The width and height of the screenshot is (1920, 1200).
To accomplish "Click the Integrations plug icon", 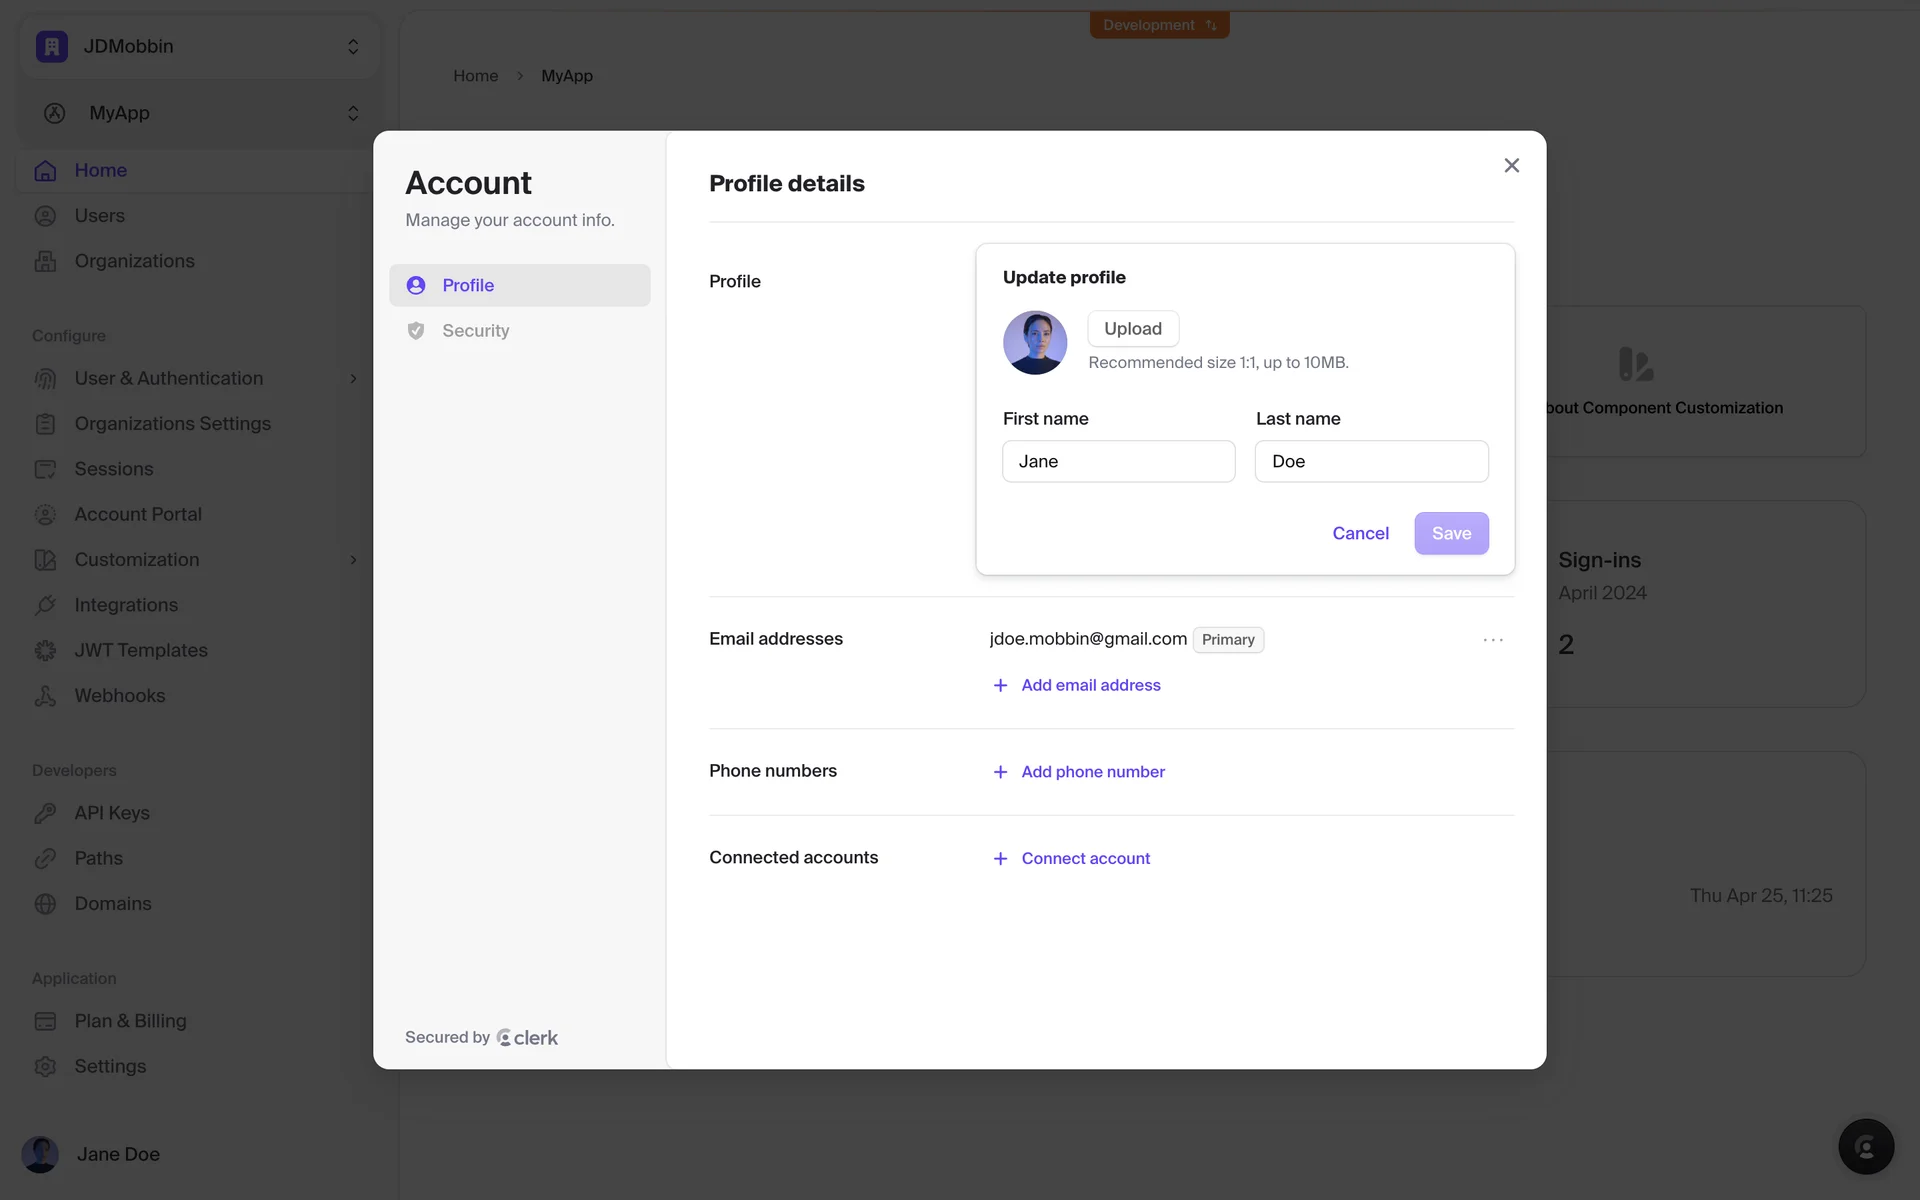I will pos(45,605).
